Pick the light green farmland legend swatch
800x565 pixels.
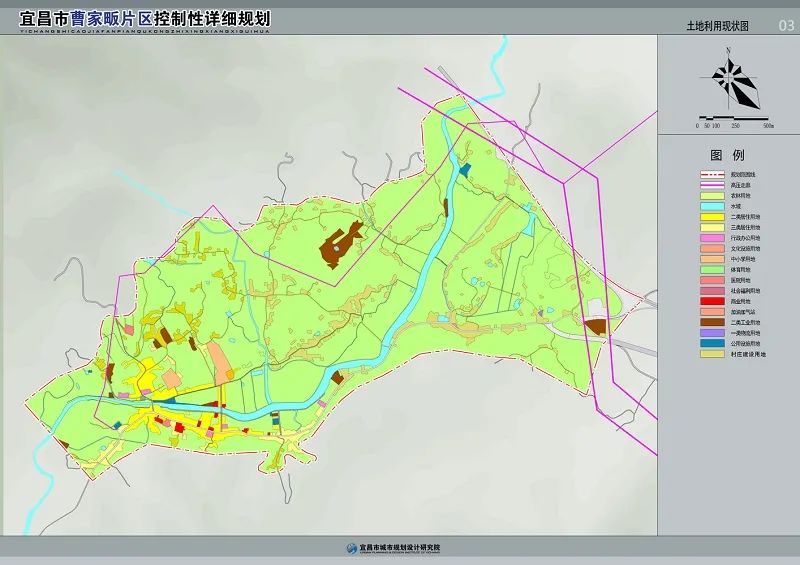point(712,196)
